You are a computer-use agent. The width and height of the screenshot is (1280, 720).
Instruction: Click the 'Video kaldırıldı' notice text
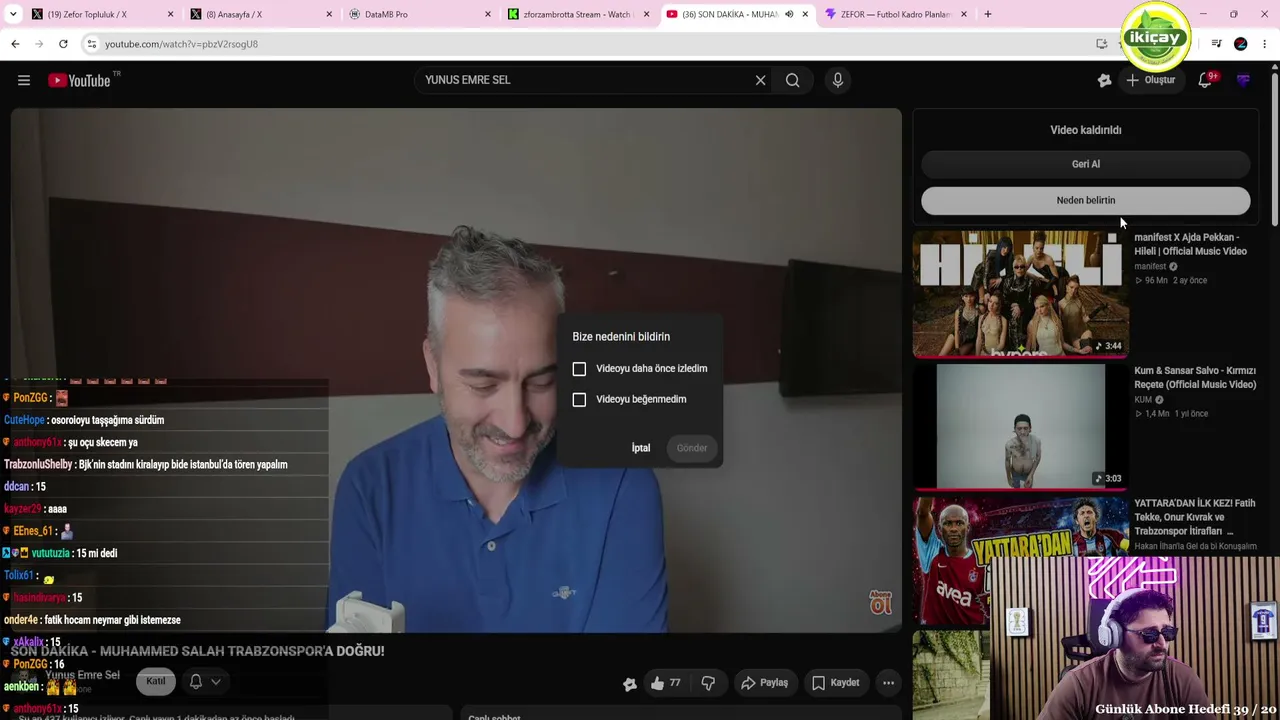coord(1086,130)
